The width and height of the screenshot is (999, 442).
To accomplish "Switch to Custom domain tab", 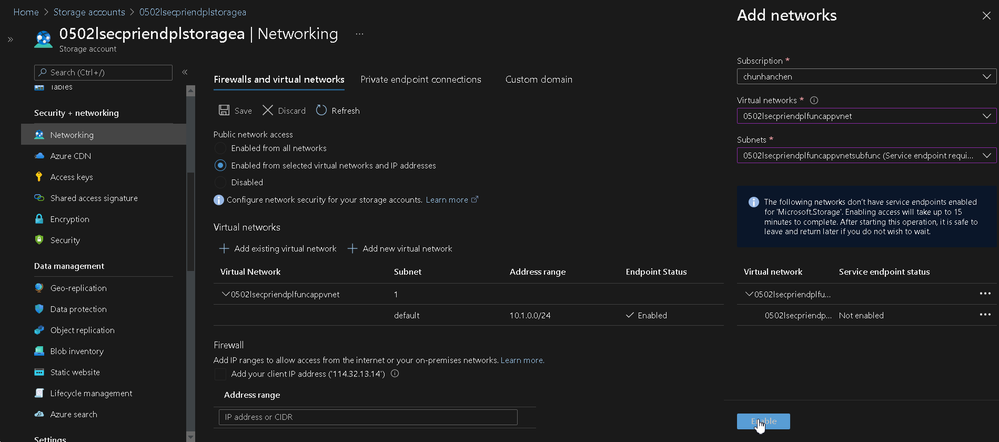I will 538,80.
